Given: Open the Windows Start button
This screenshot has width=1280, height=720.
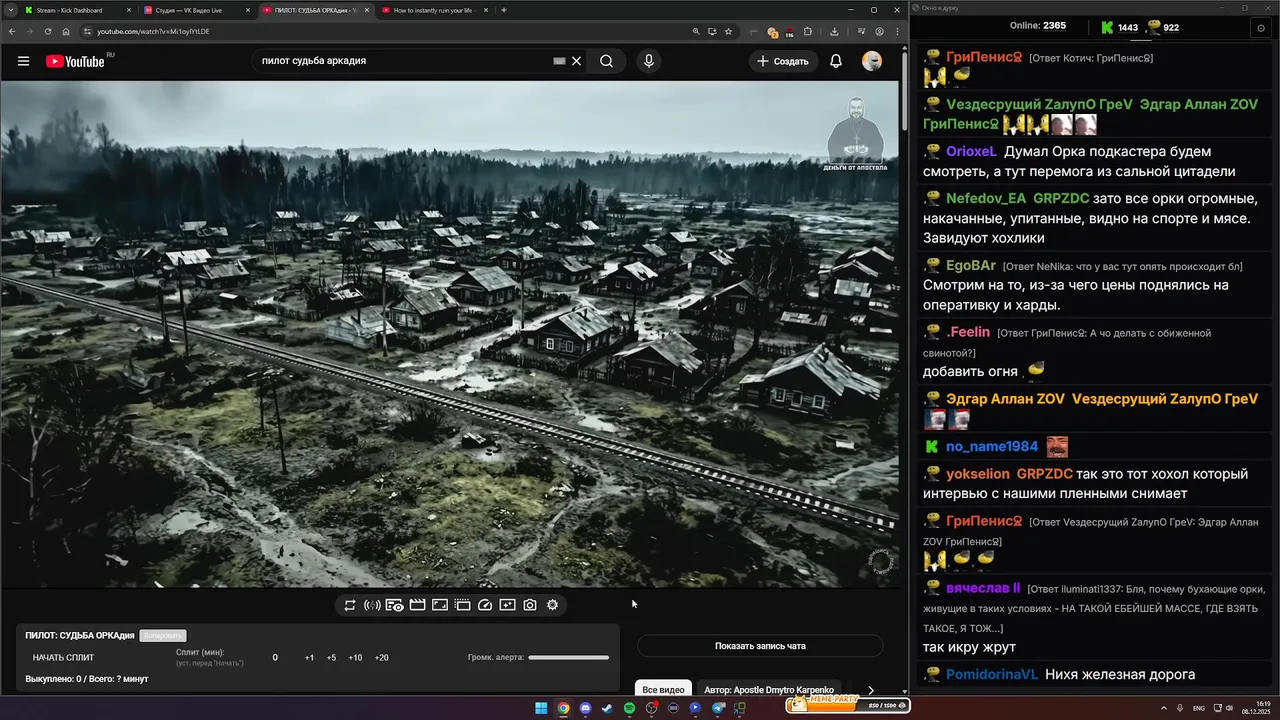Looking at the screenshot, I should [541, 708].
